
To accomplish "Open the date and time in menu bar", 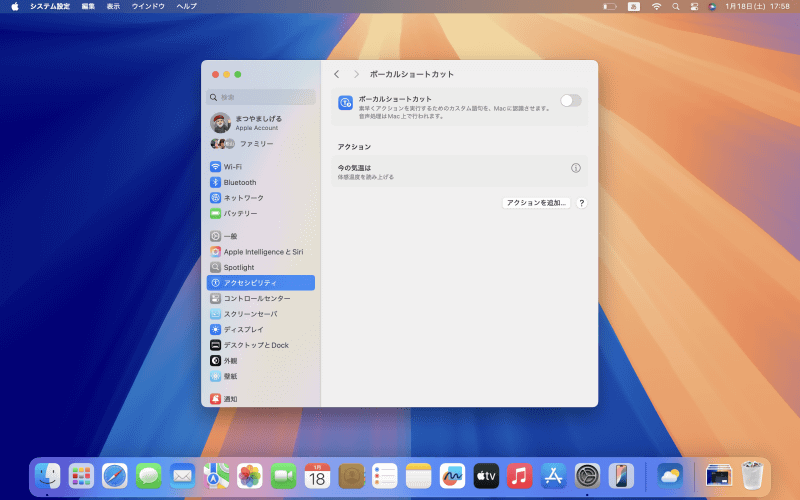I will click(757, 6).
